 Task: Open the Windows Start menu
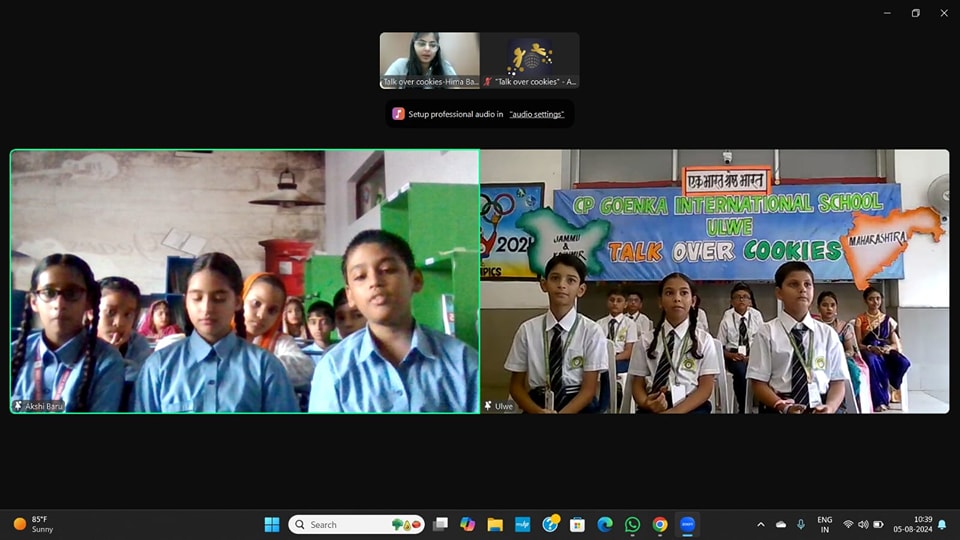[272, 525]
